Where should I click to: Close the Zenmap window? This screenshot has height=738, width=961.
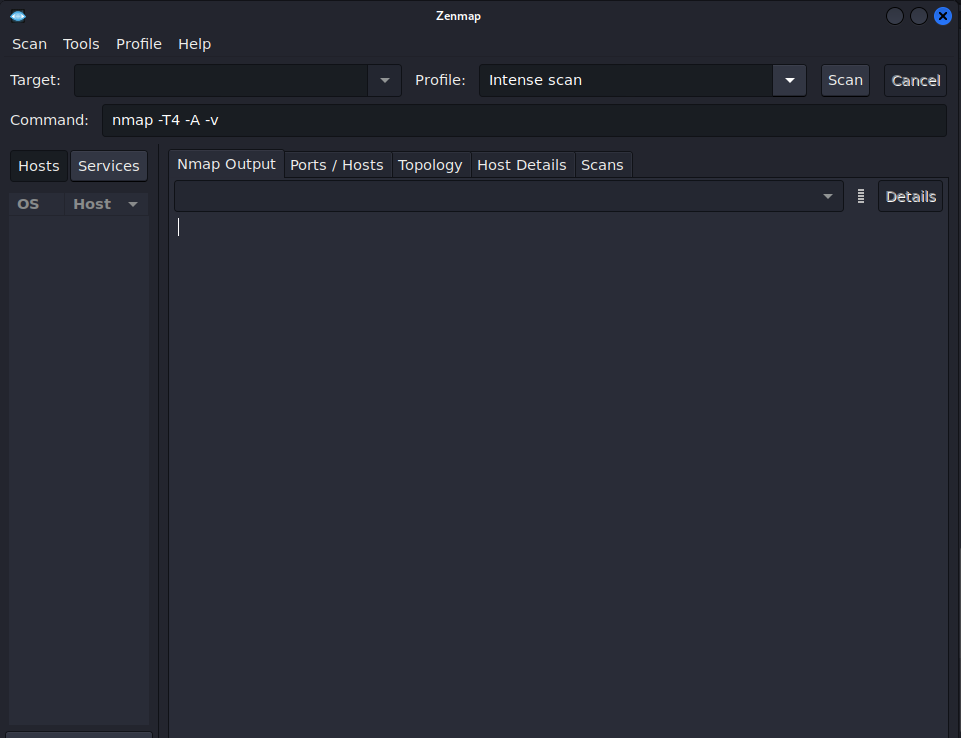click(x=943, y=16)
